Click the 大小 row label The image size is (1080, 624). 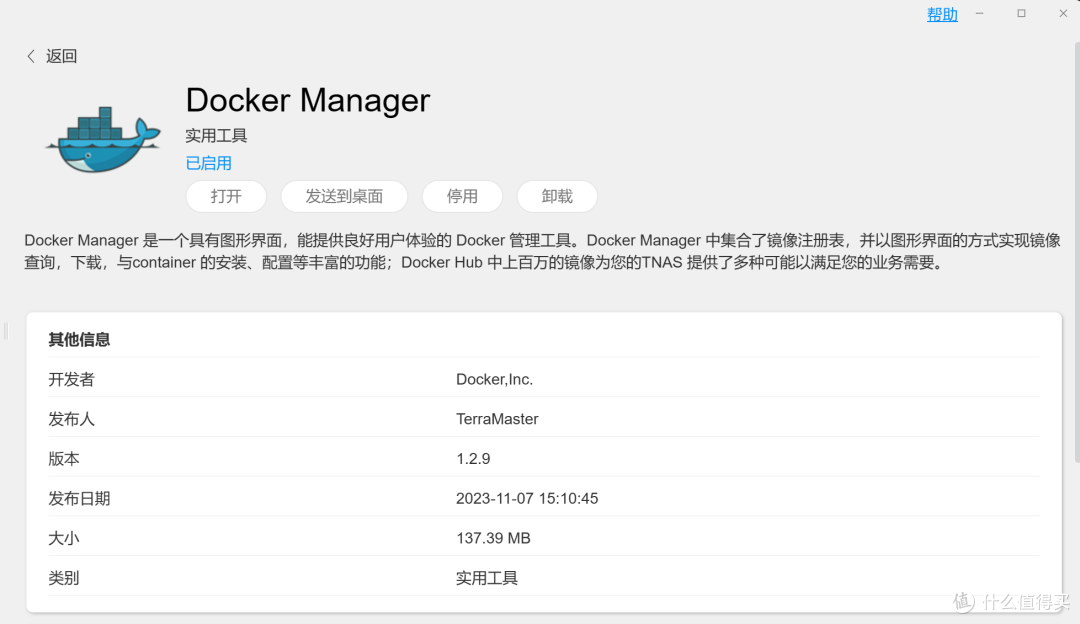tap(64, 539)
